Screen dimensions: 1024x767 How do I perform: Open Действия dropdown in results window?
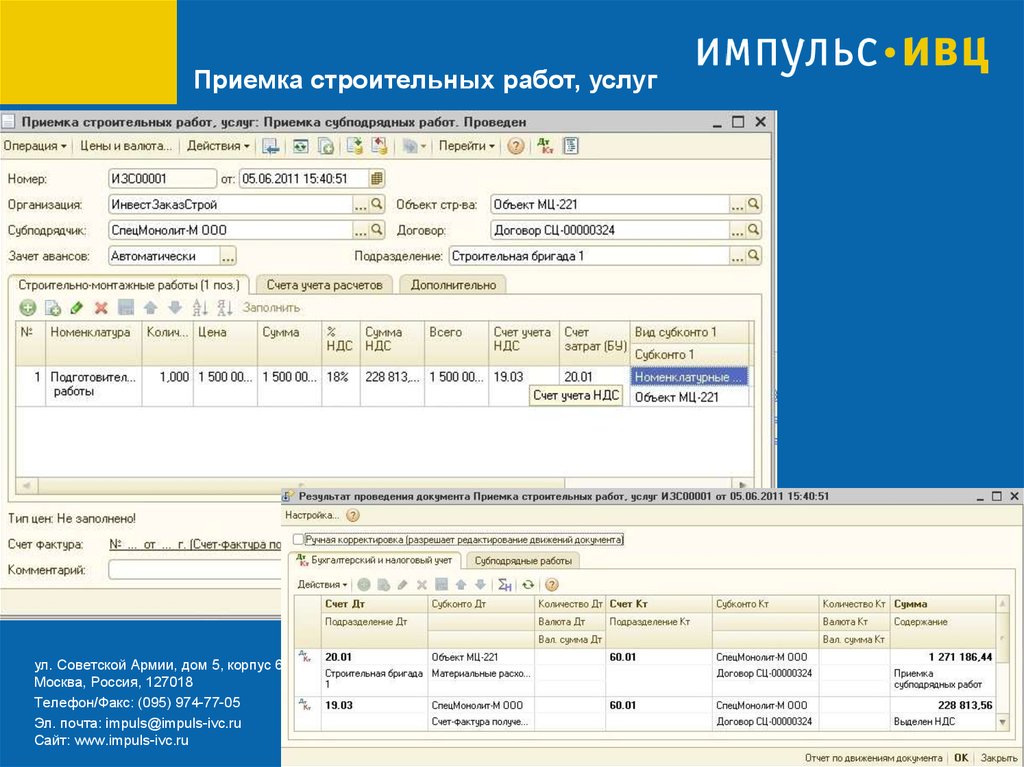coord(323,585)
